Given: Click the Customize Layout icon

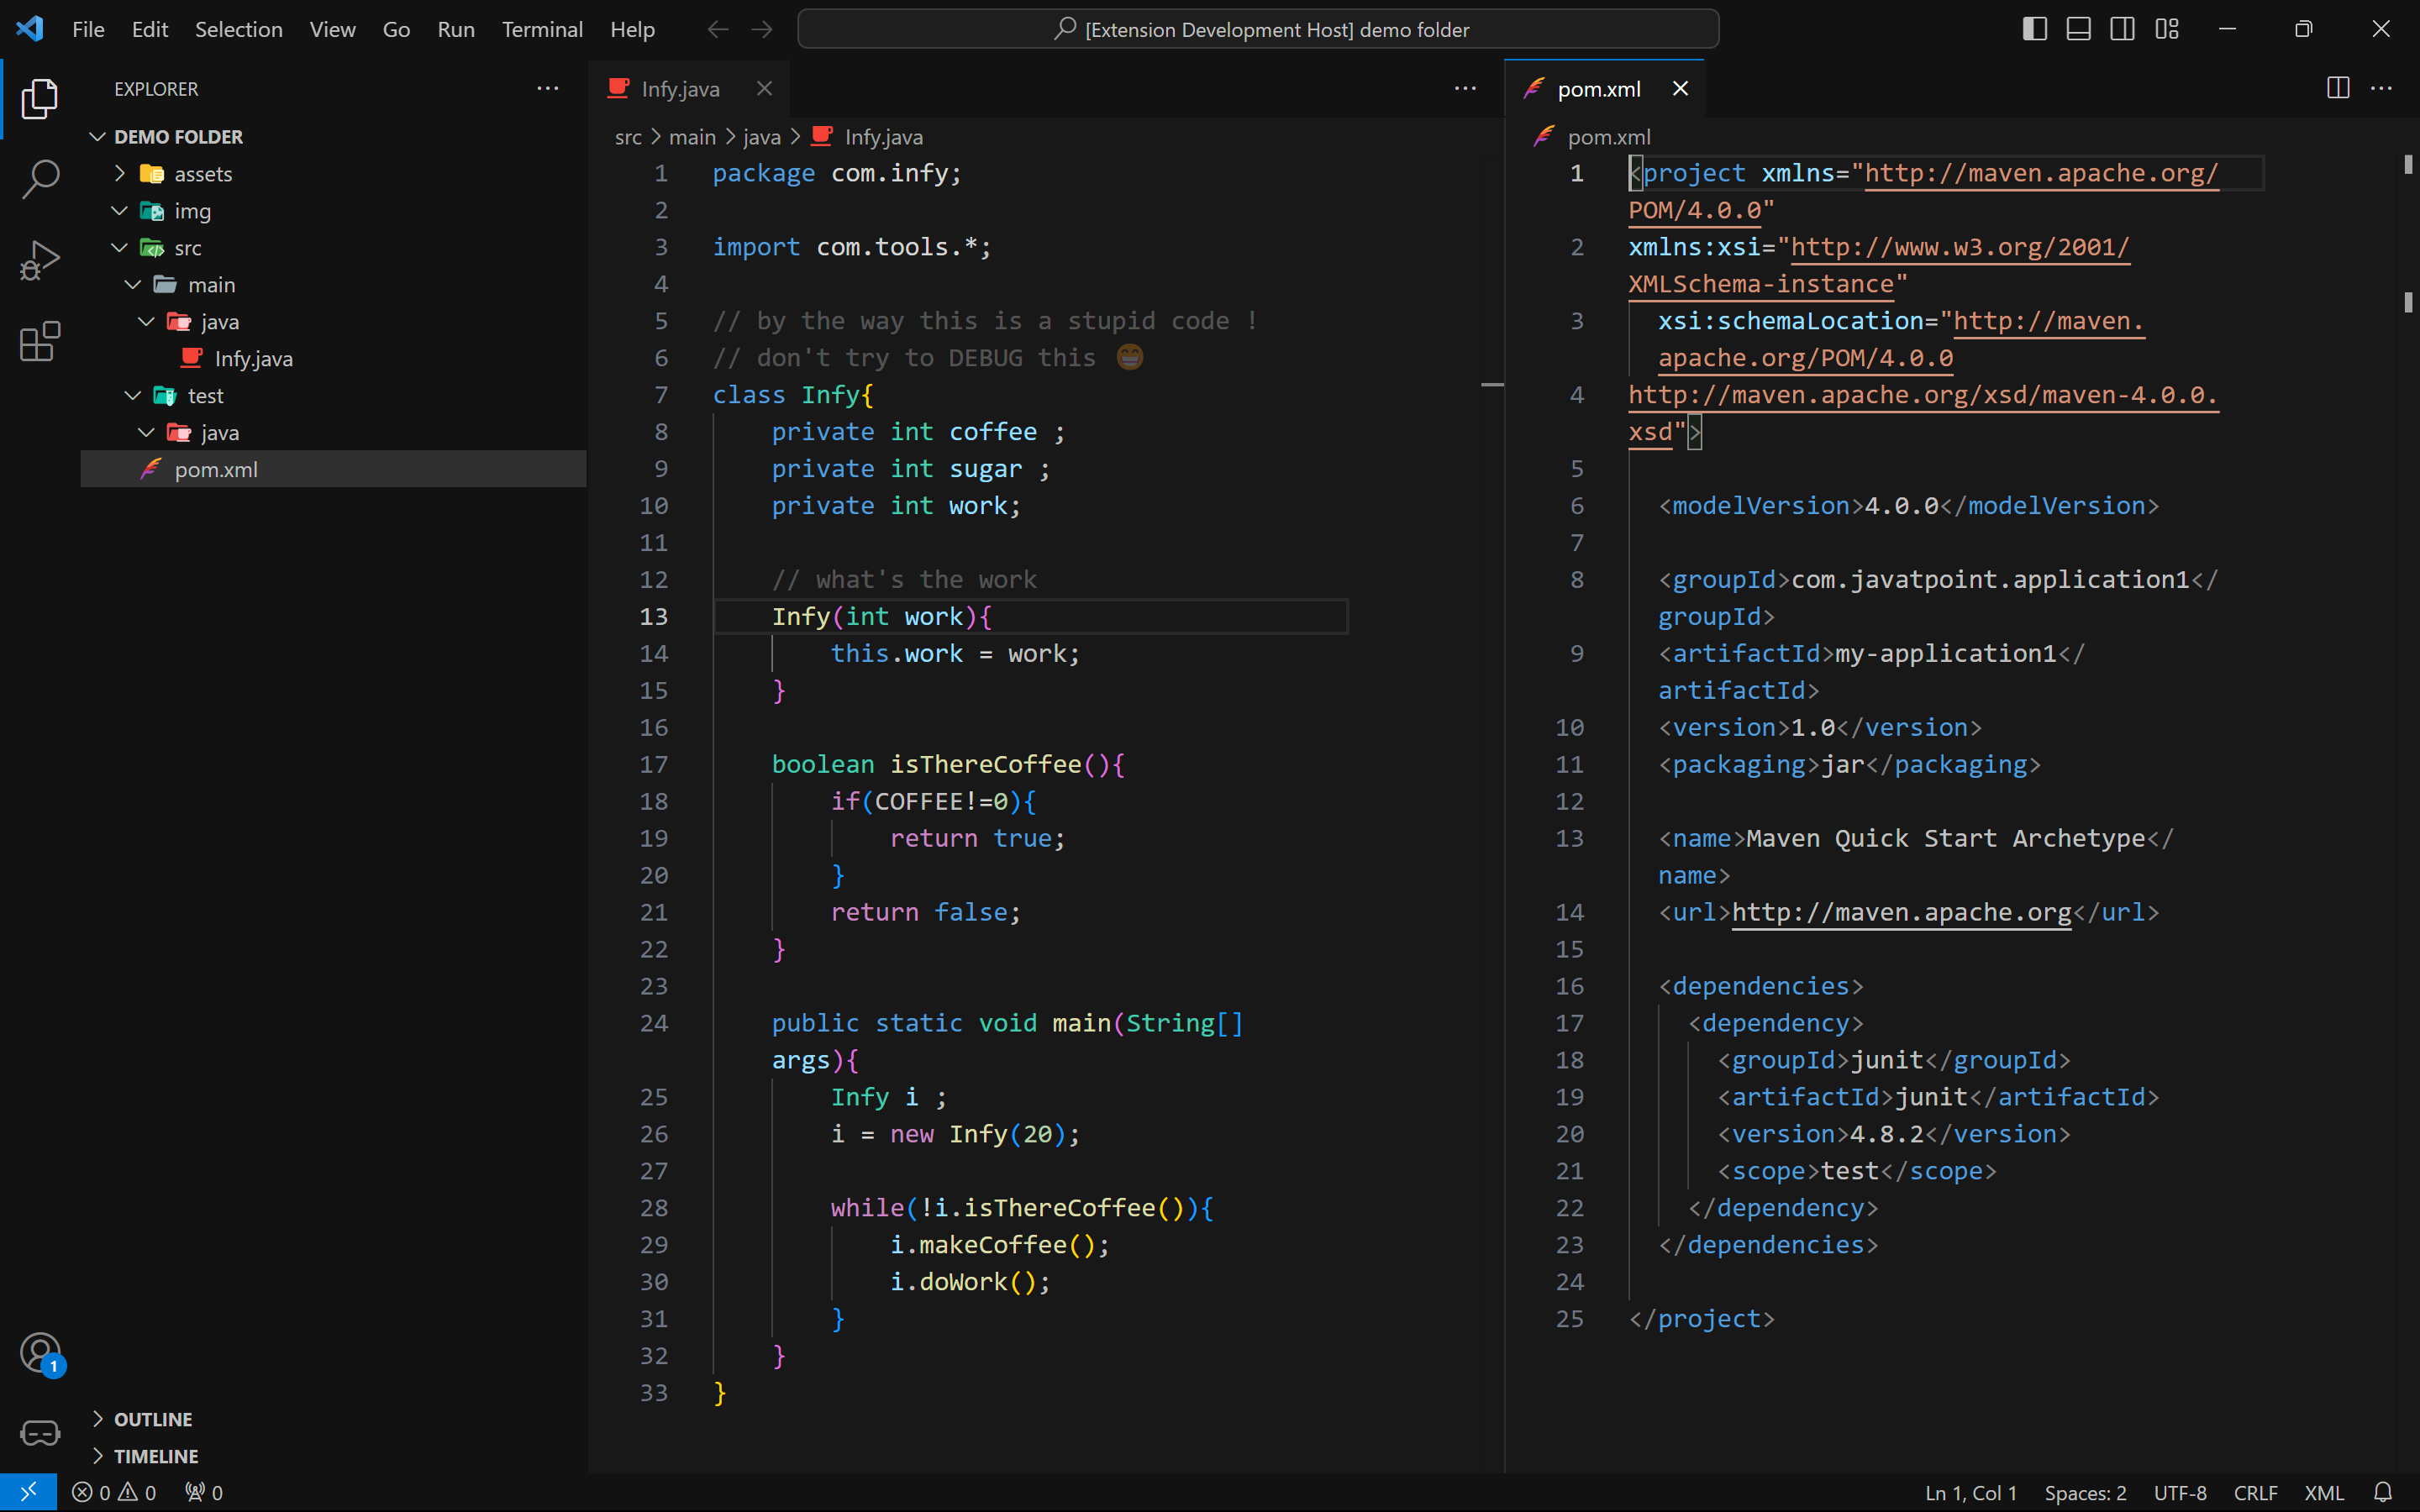Looking at the screenshot, I should coord(2167,29).
